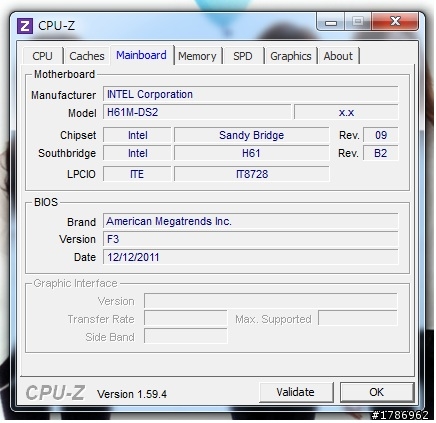The width and height of the screenshot is (436, 423).
Task: Click the BIOS Brand label
Action: 81,222
